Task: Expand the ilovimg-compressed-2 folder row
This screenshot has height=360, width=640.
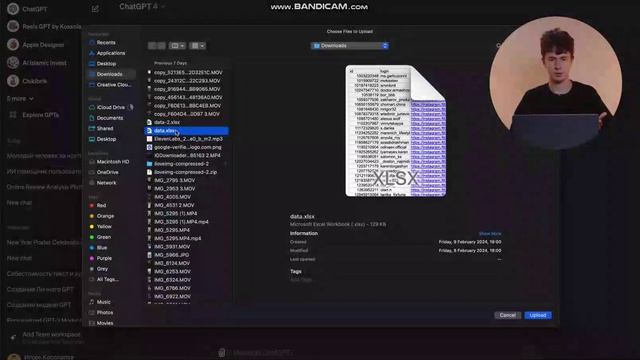Action: point(226,164)
